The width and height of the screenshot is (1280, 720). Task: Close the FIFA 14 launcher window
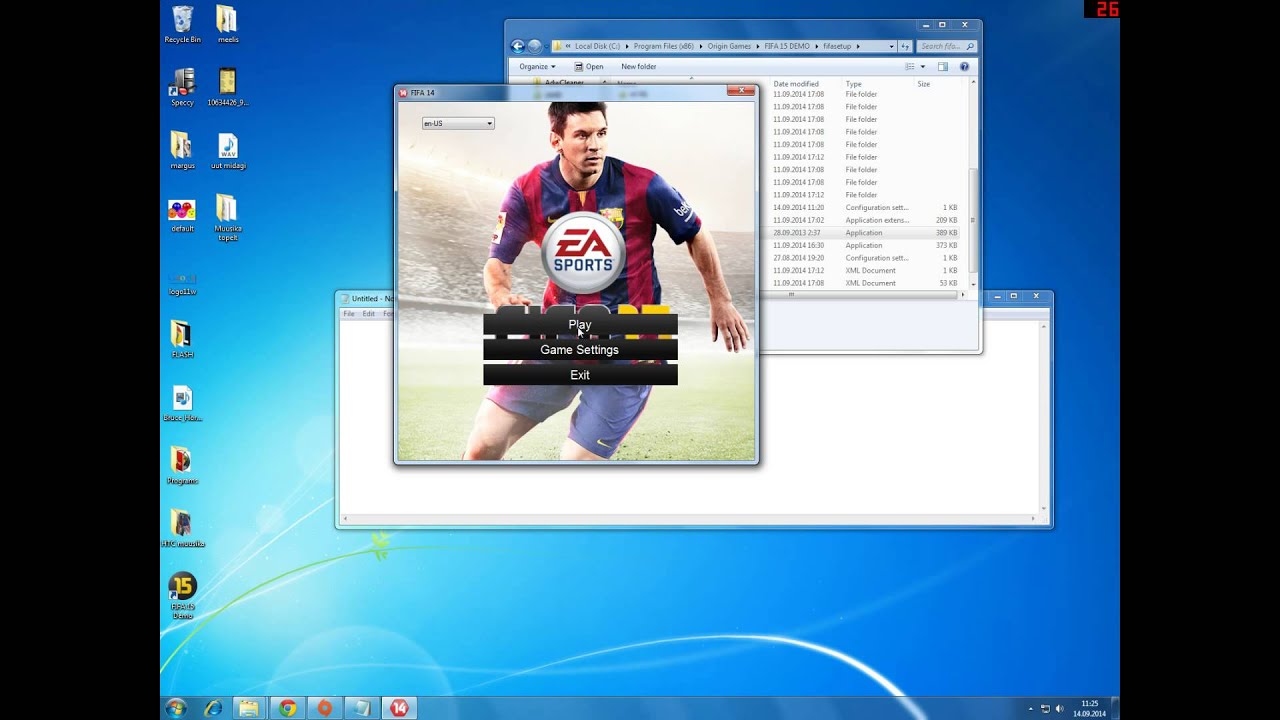pos(741,91)
